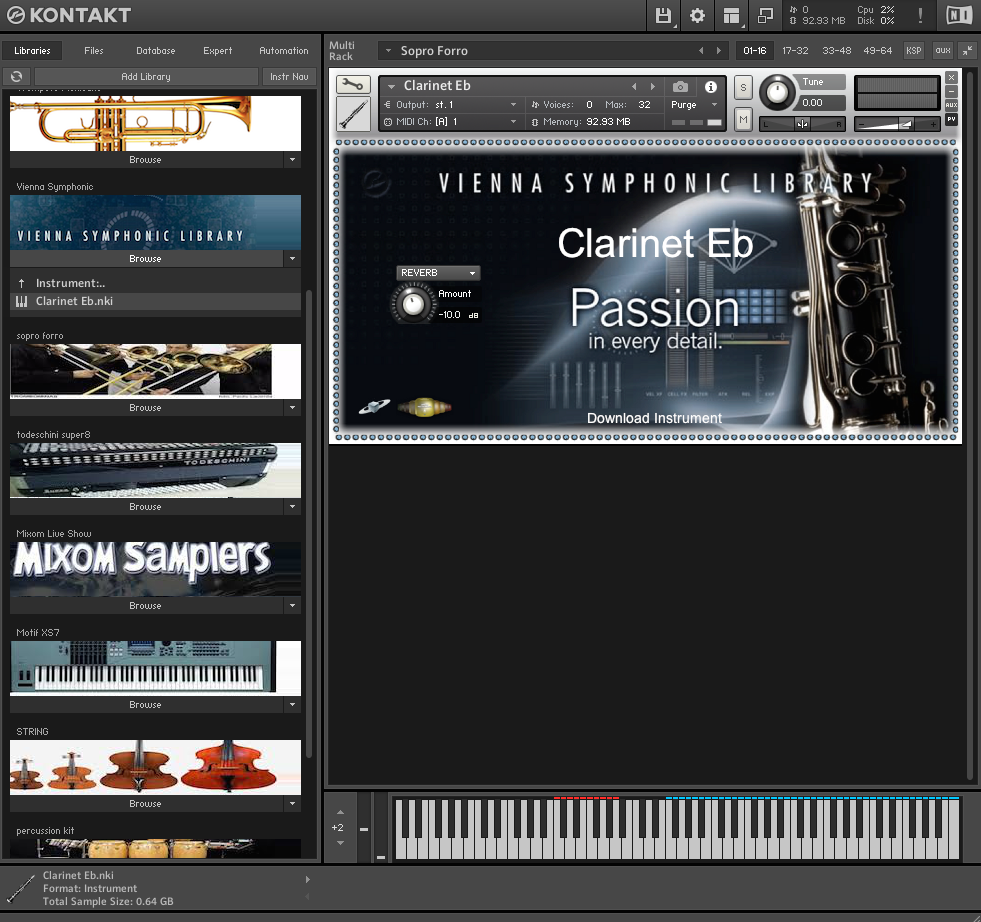
Task: Shift keyboard octave up
Action: [340, 812]
